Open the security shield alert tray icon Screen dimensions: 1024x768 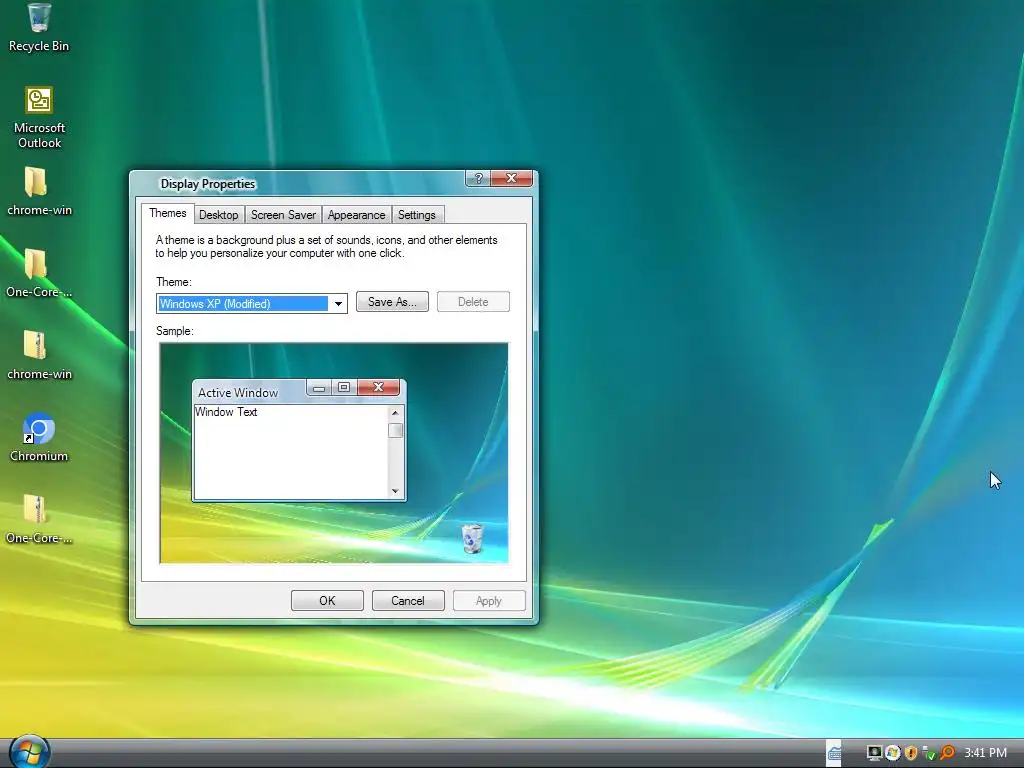click(911, 753)
